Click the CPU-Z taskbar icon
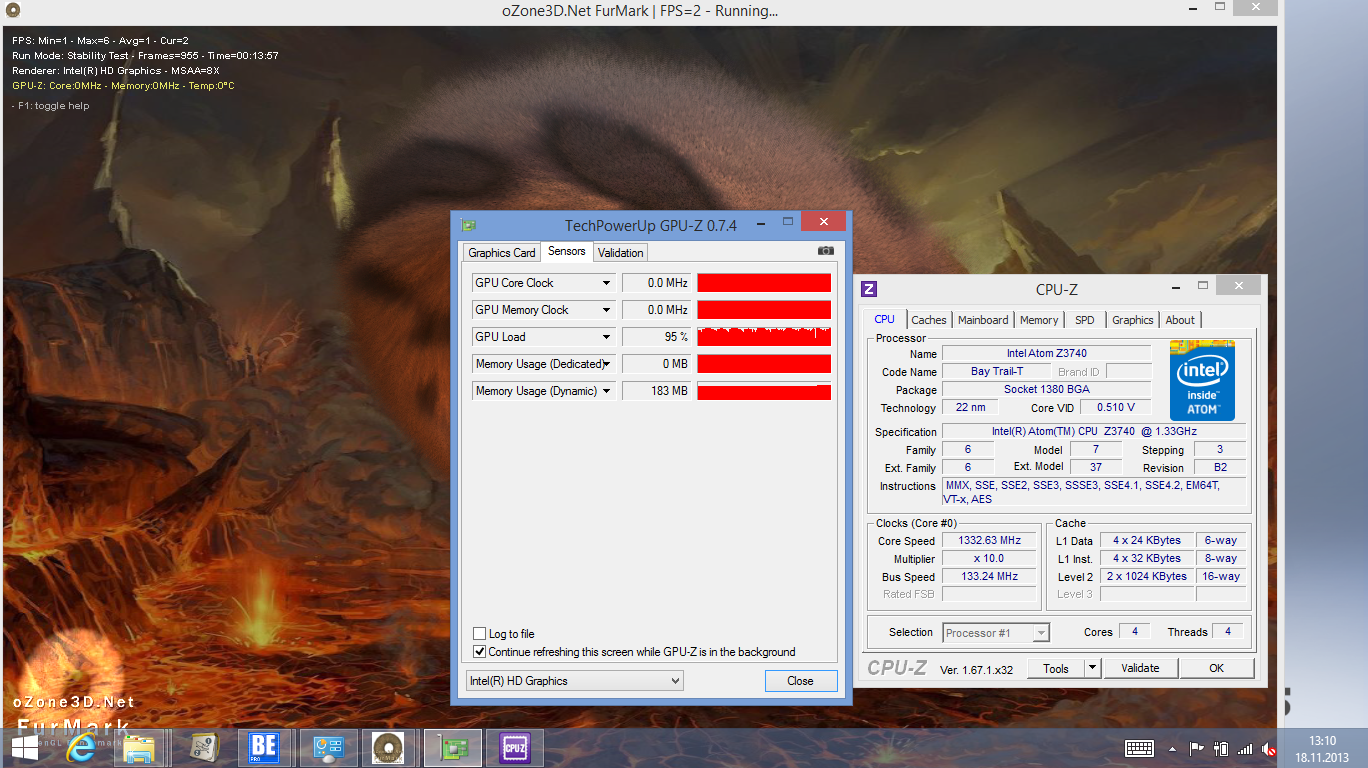Viewport: 1368px width, 768px height. tap(514, 747)
